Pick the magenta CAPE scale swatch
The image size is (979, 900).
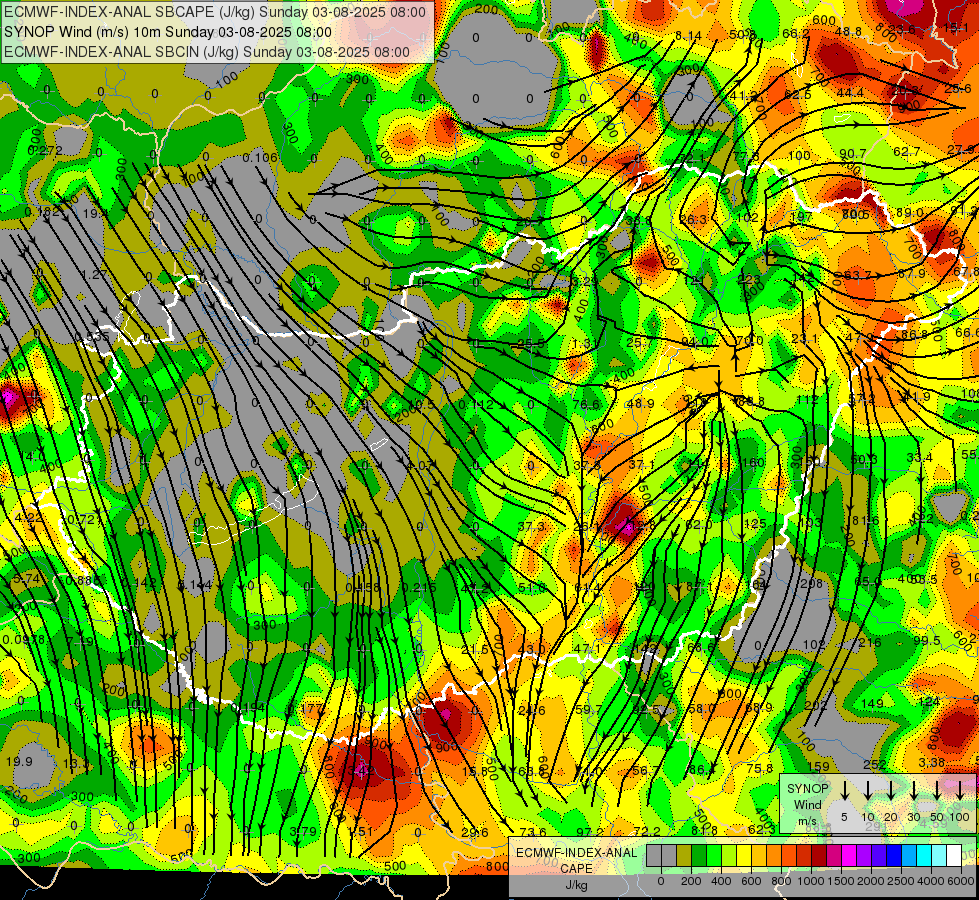(x=849, y=856)
